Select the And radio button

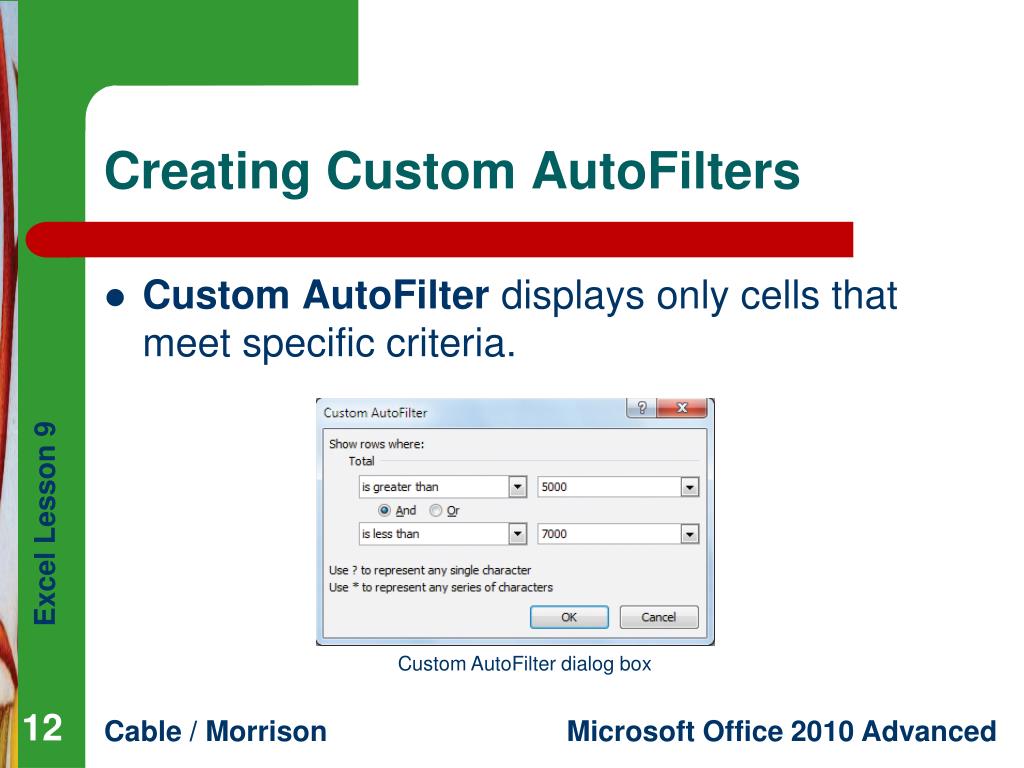(x=385, y=510)
